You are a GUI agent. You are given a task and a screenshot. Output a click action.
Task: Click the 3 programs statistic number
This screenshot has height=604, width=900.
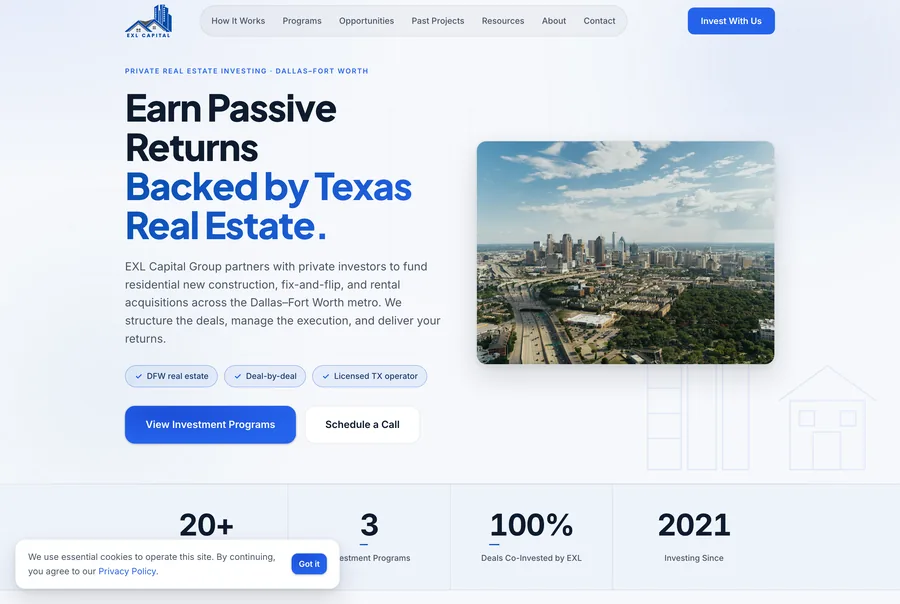click(369, 525)
